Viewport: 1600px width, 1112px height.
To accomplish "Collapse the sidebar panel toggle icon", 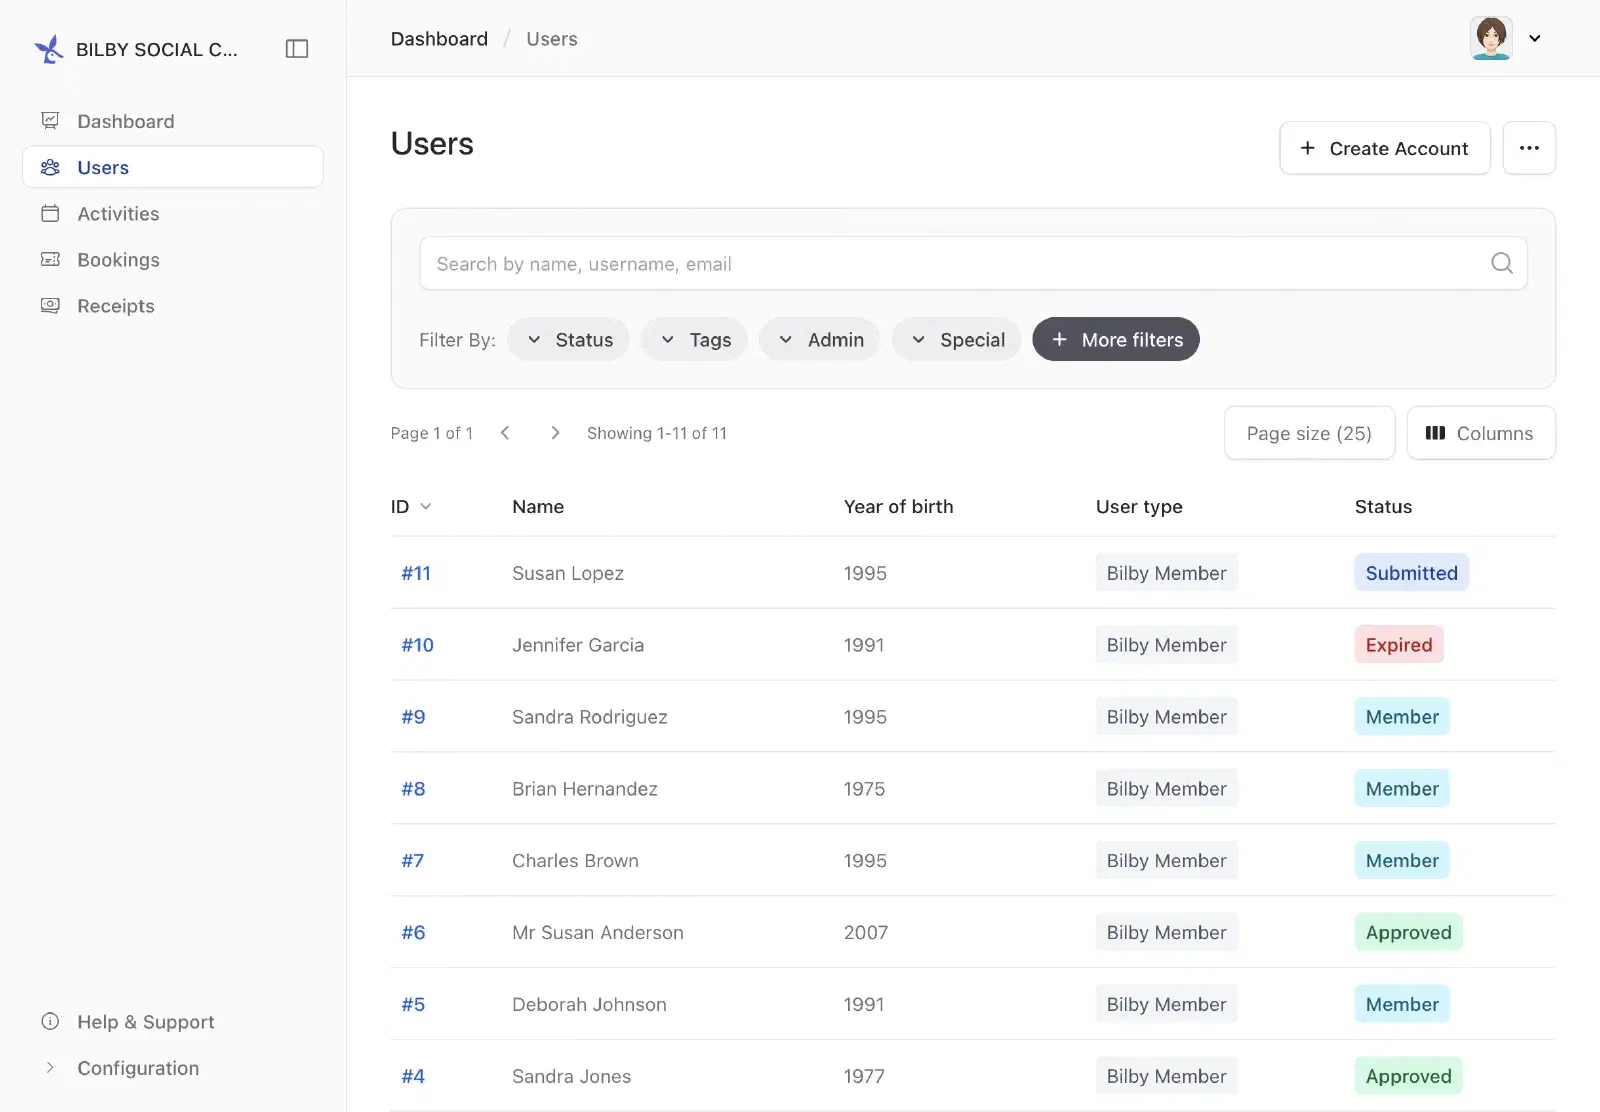I will click(x=297, y=49).
